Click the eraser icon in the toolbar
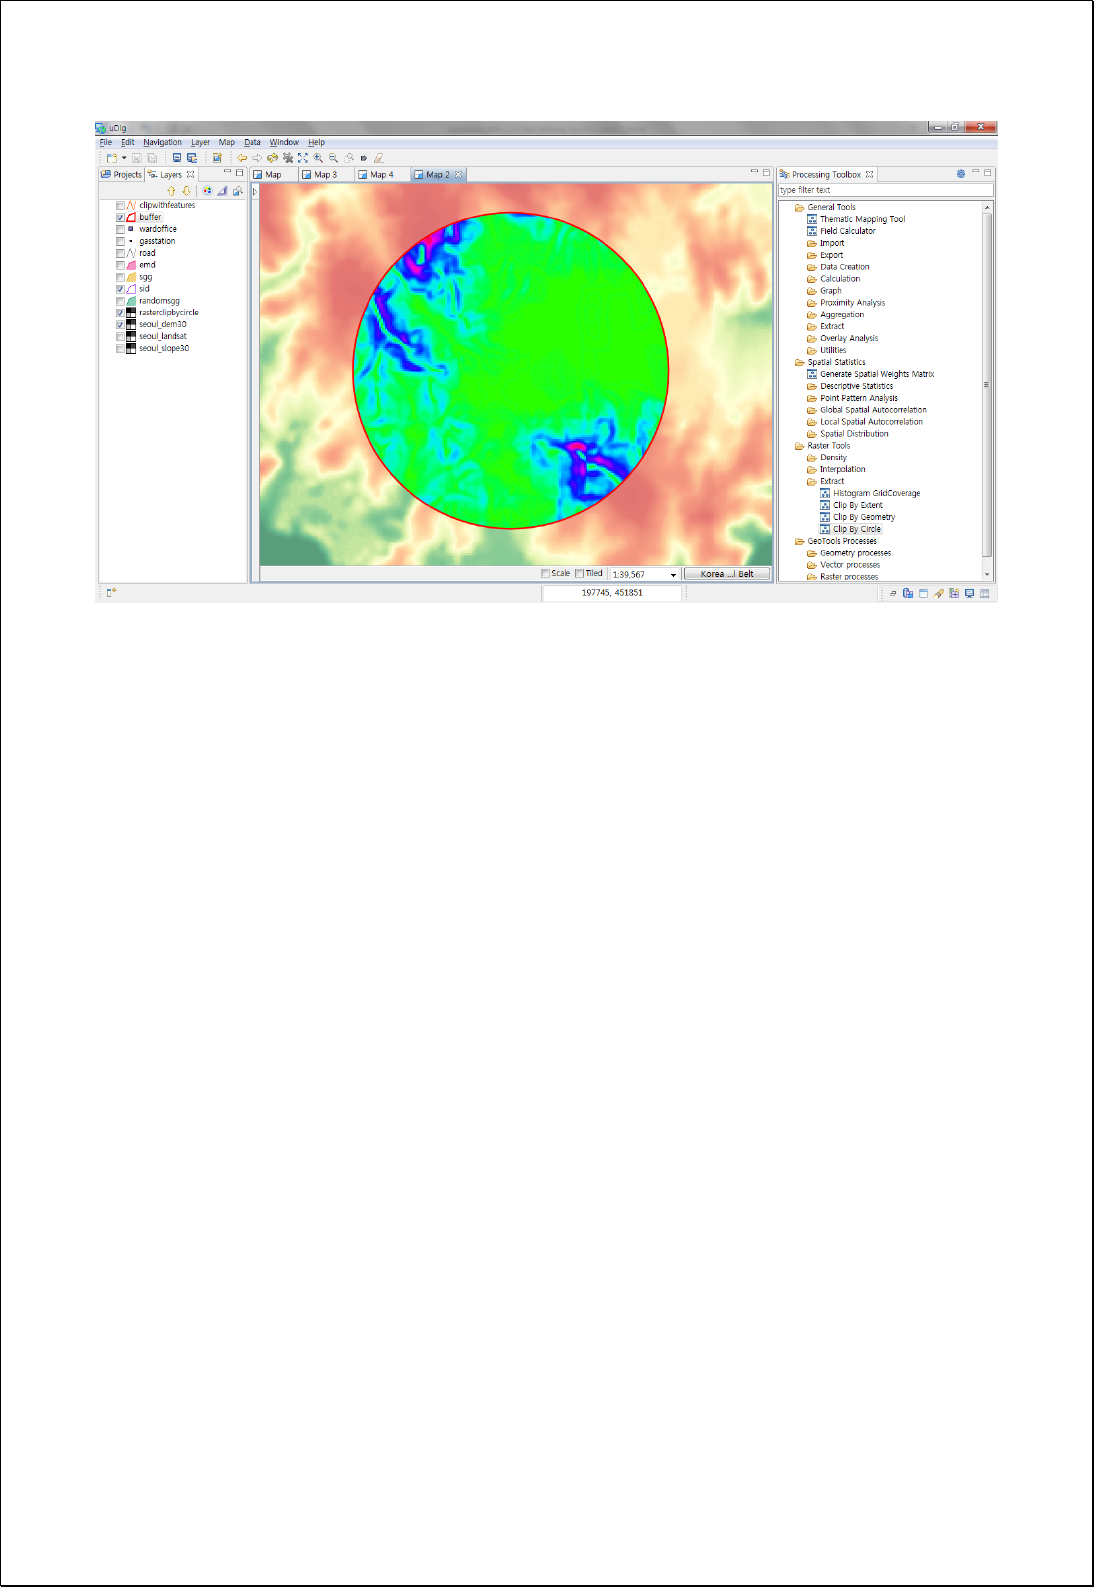The width and height of the screenshot is (1094, 1587). (x=379, y=158)
